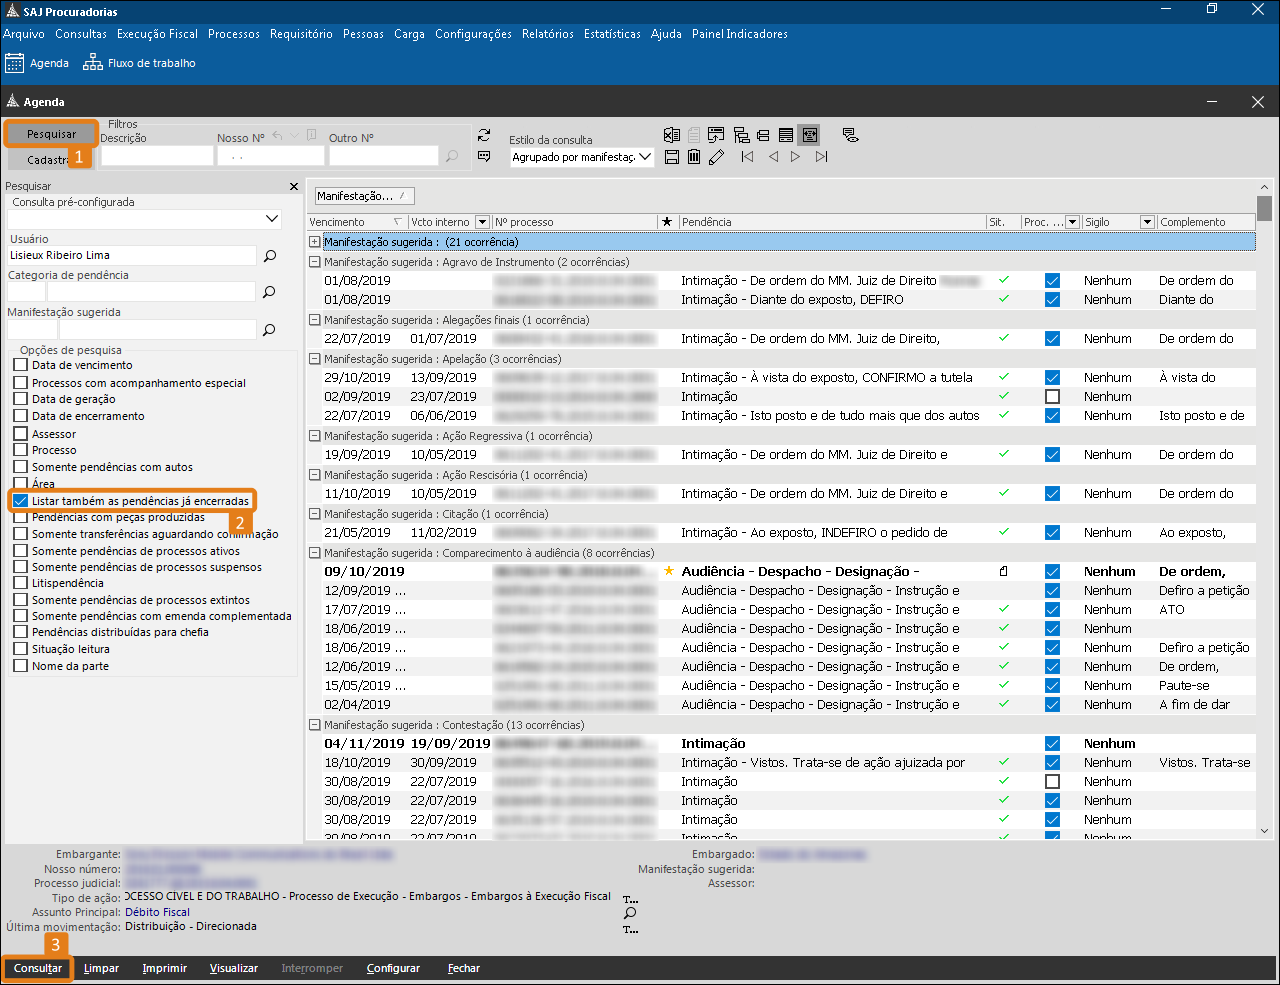Tick Nome da parte checkbox

[20, 666]
